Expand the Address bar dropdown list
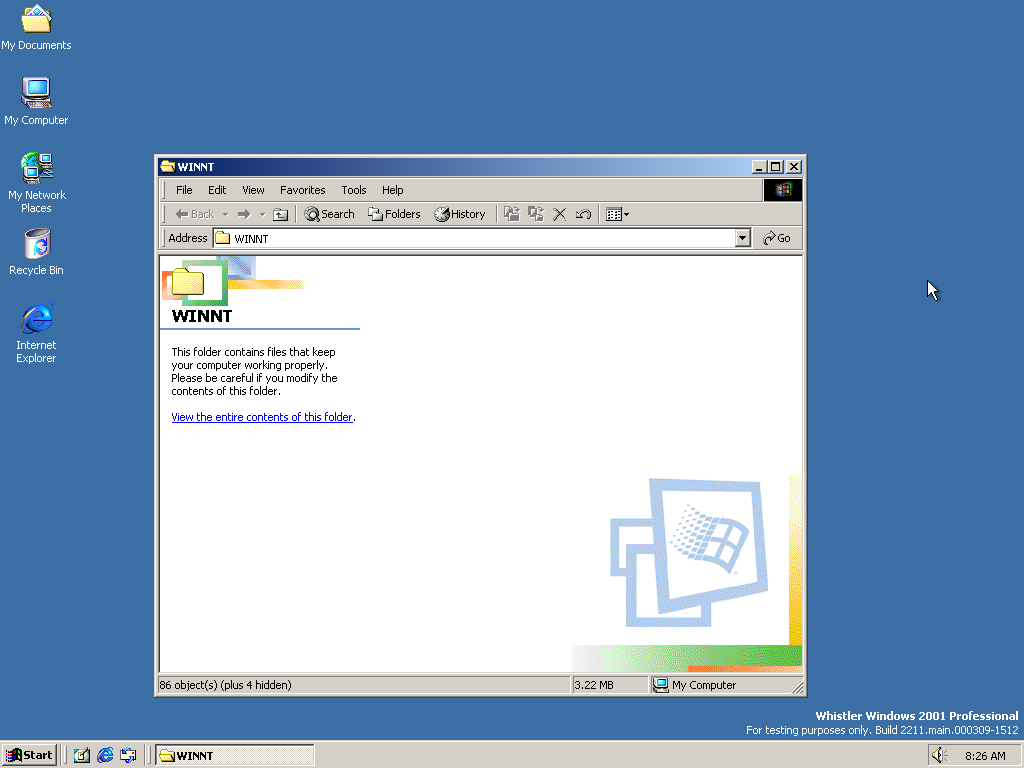1024x768 pixels. coord(743,238)
